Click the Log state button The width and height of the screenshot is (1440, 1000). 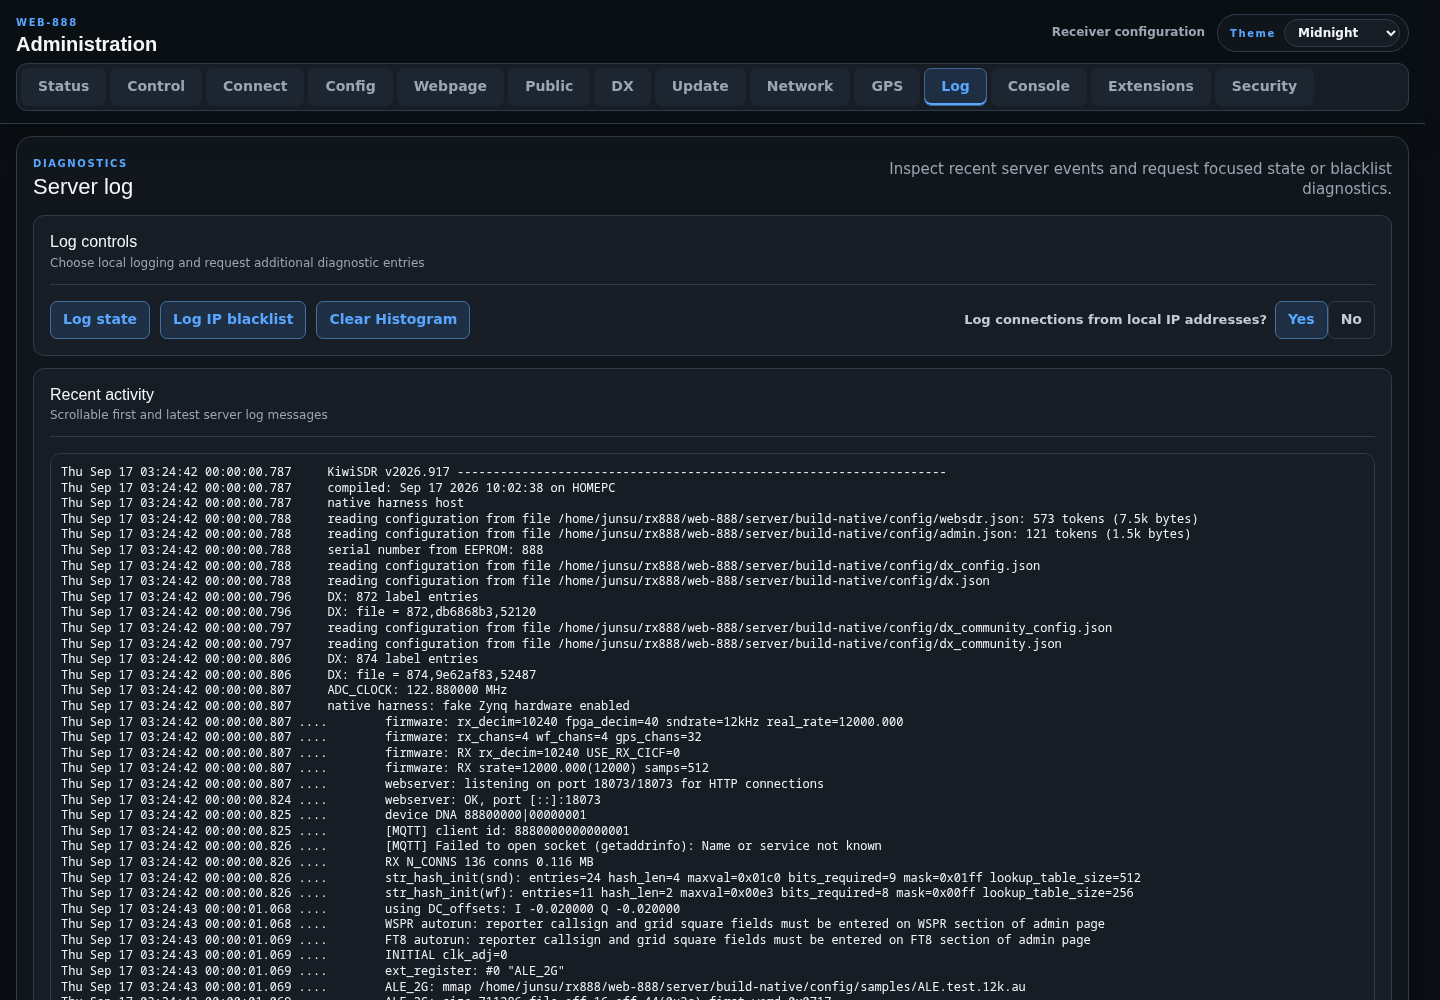100,320
